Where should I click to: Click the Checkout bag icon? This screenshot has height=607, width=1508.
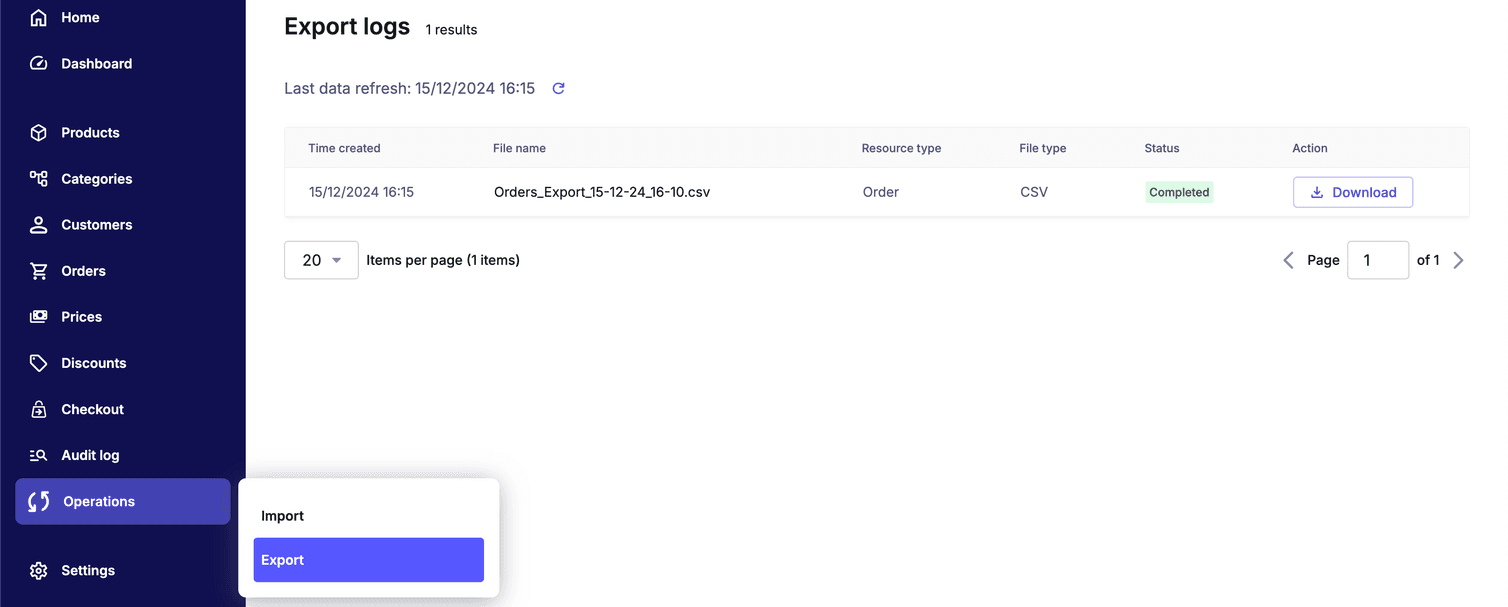(39, 409)
